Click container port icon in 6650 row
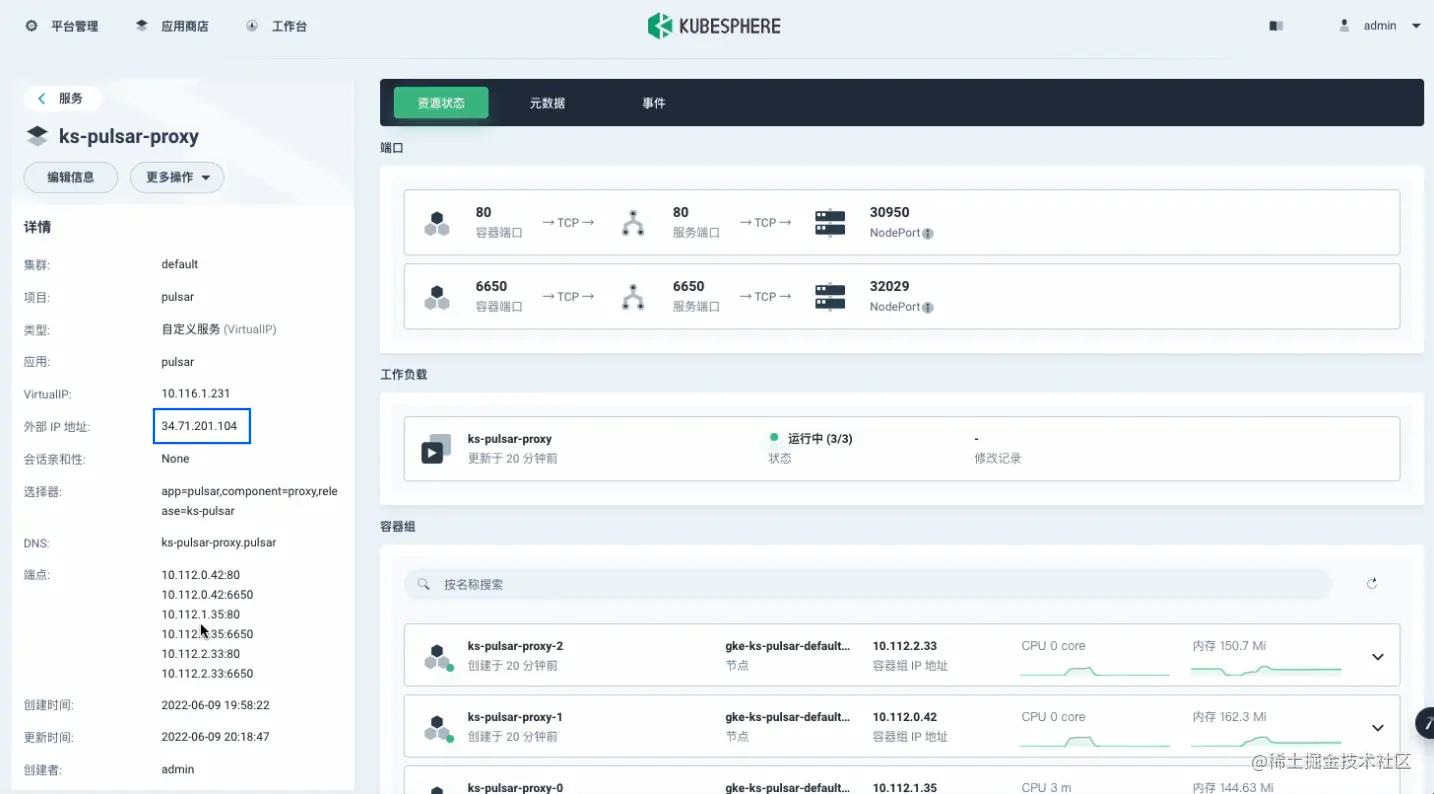 coord(437,297)
